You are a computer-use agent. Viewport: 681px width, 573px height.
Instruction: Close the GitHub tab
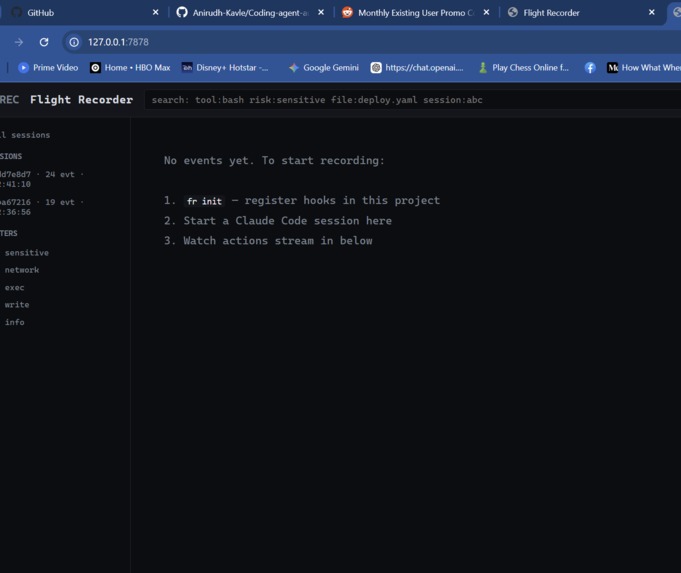pos(155,13)
